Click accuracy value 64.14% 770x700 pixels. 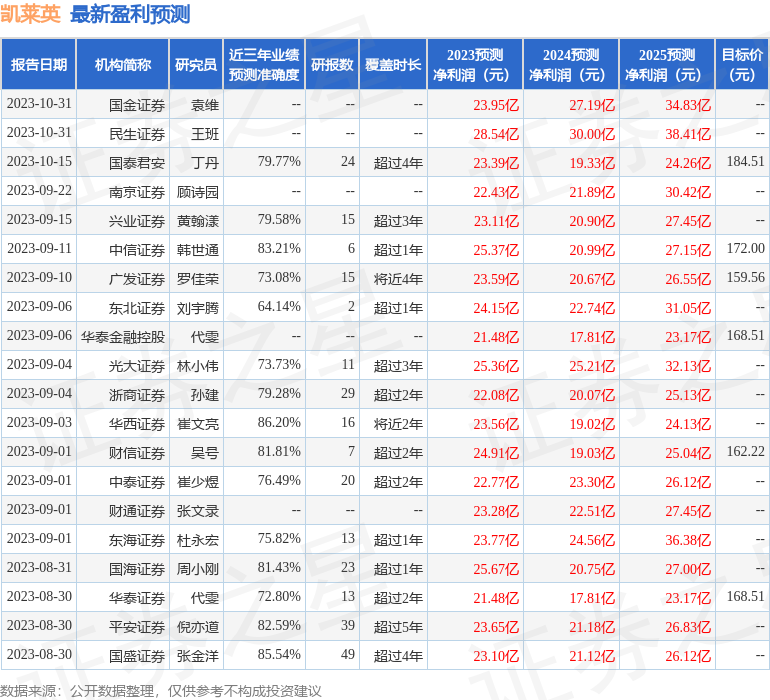pos(279,306)
